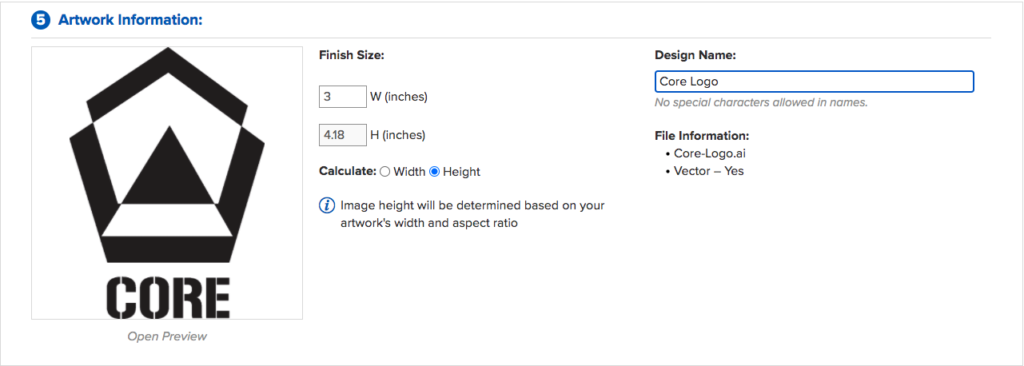Click the CORE logo artwork thumbnail
Viewport: 1024px width, 366px height.
pyautogui.click(x=167, y=183)
